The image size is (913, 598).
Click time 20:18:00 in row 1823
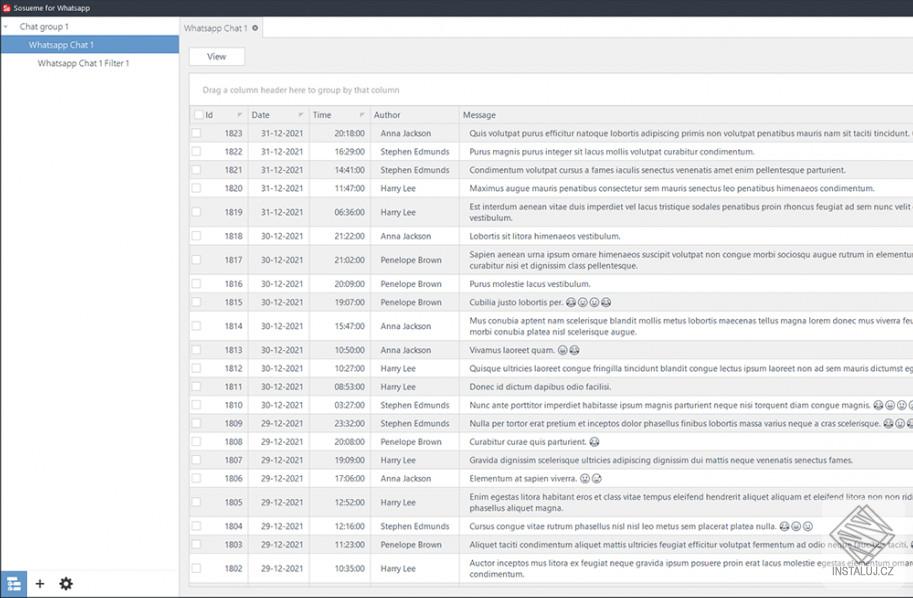pyautogui.click(x=349, y=133)
